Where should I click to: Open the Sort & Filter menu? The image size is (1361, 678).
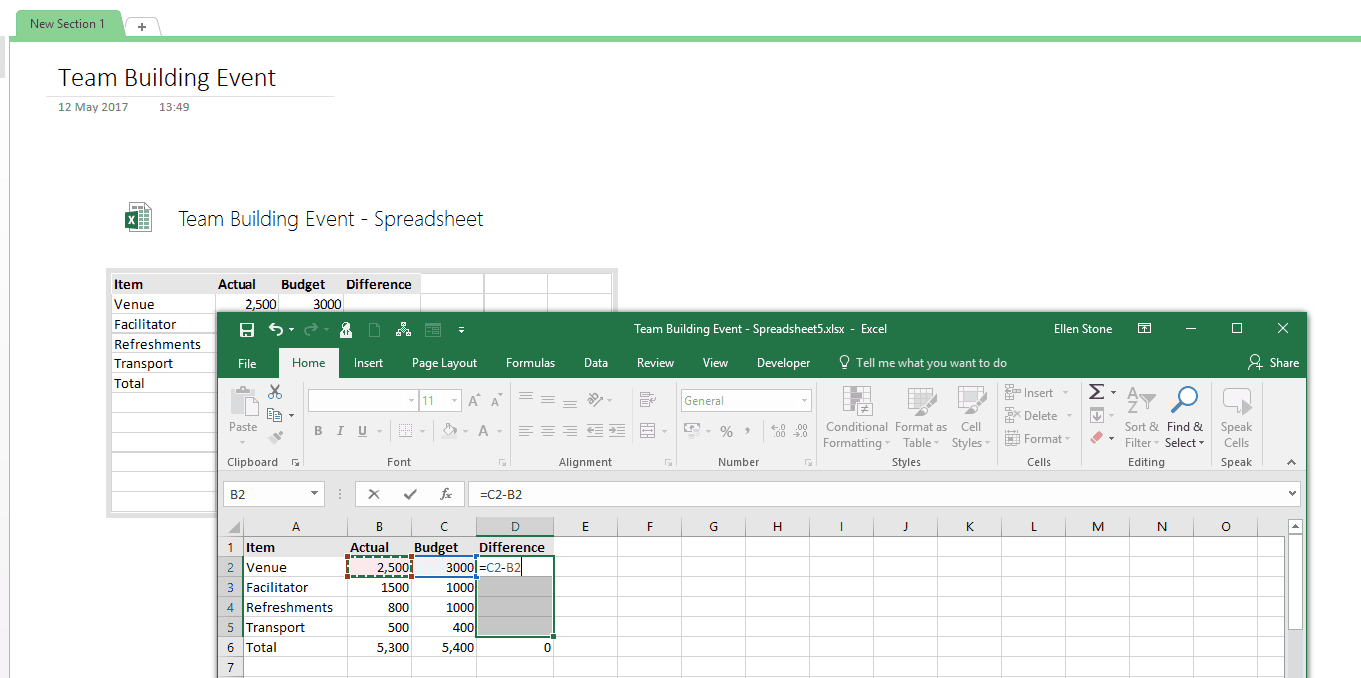click(x=1141, y=417)
